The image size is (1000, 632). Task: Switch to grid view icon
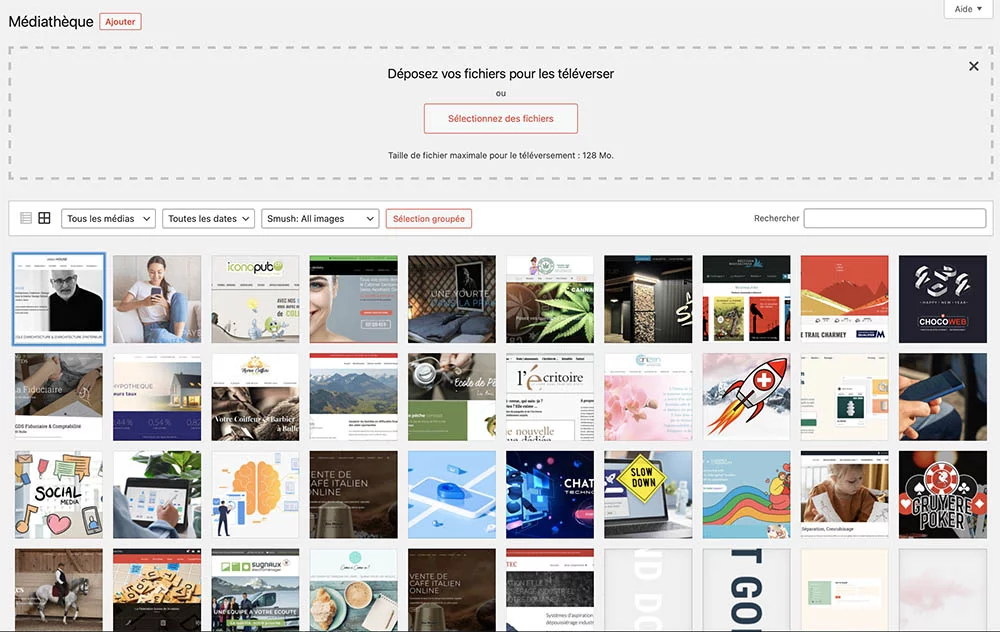(44, 218)
